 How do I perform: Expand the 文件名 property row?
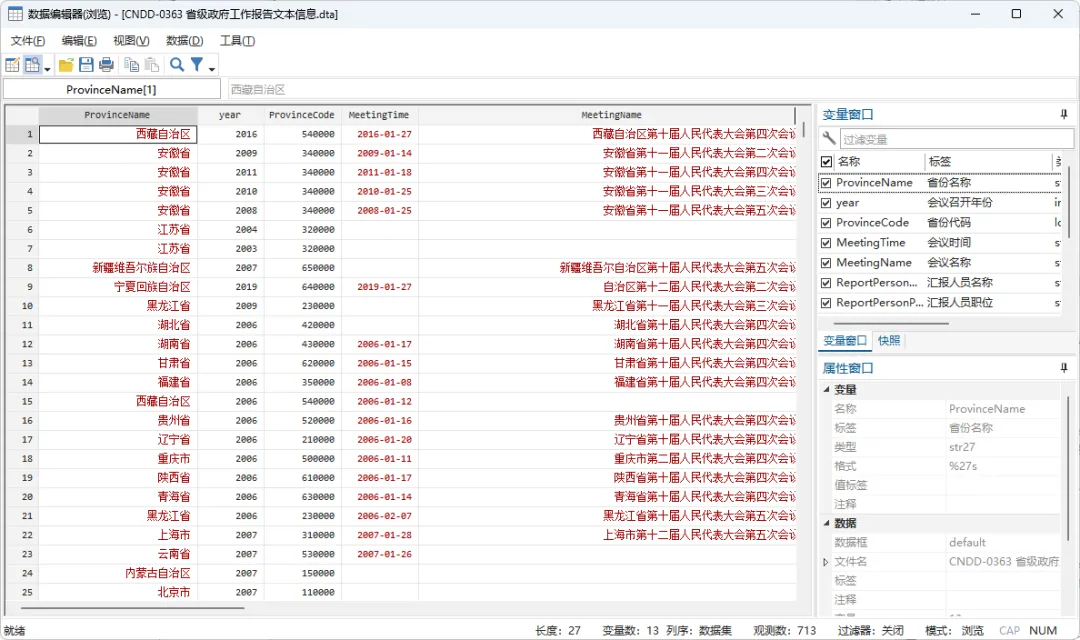825,562
